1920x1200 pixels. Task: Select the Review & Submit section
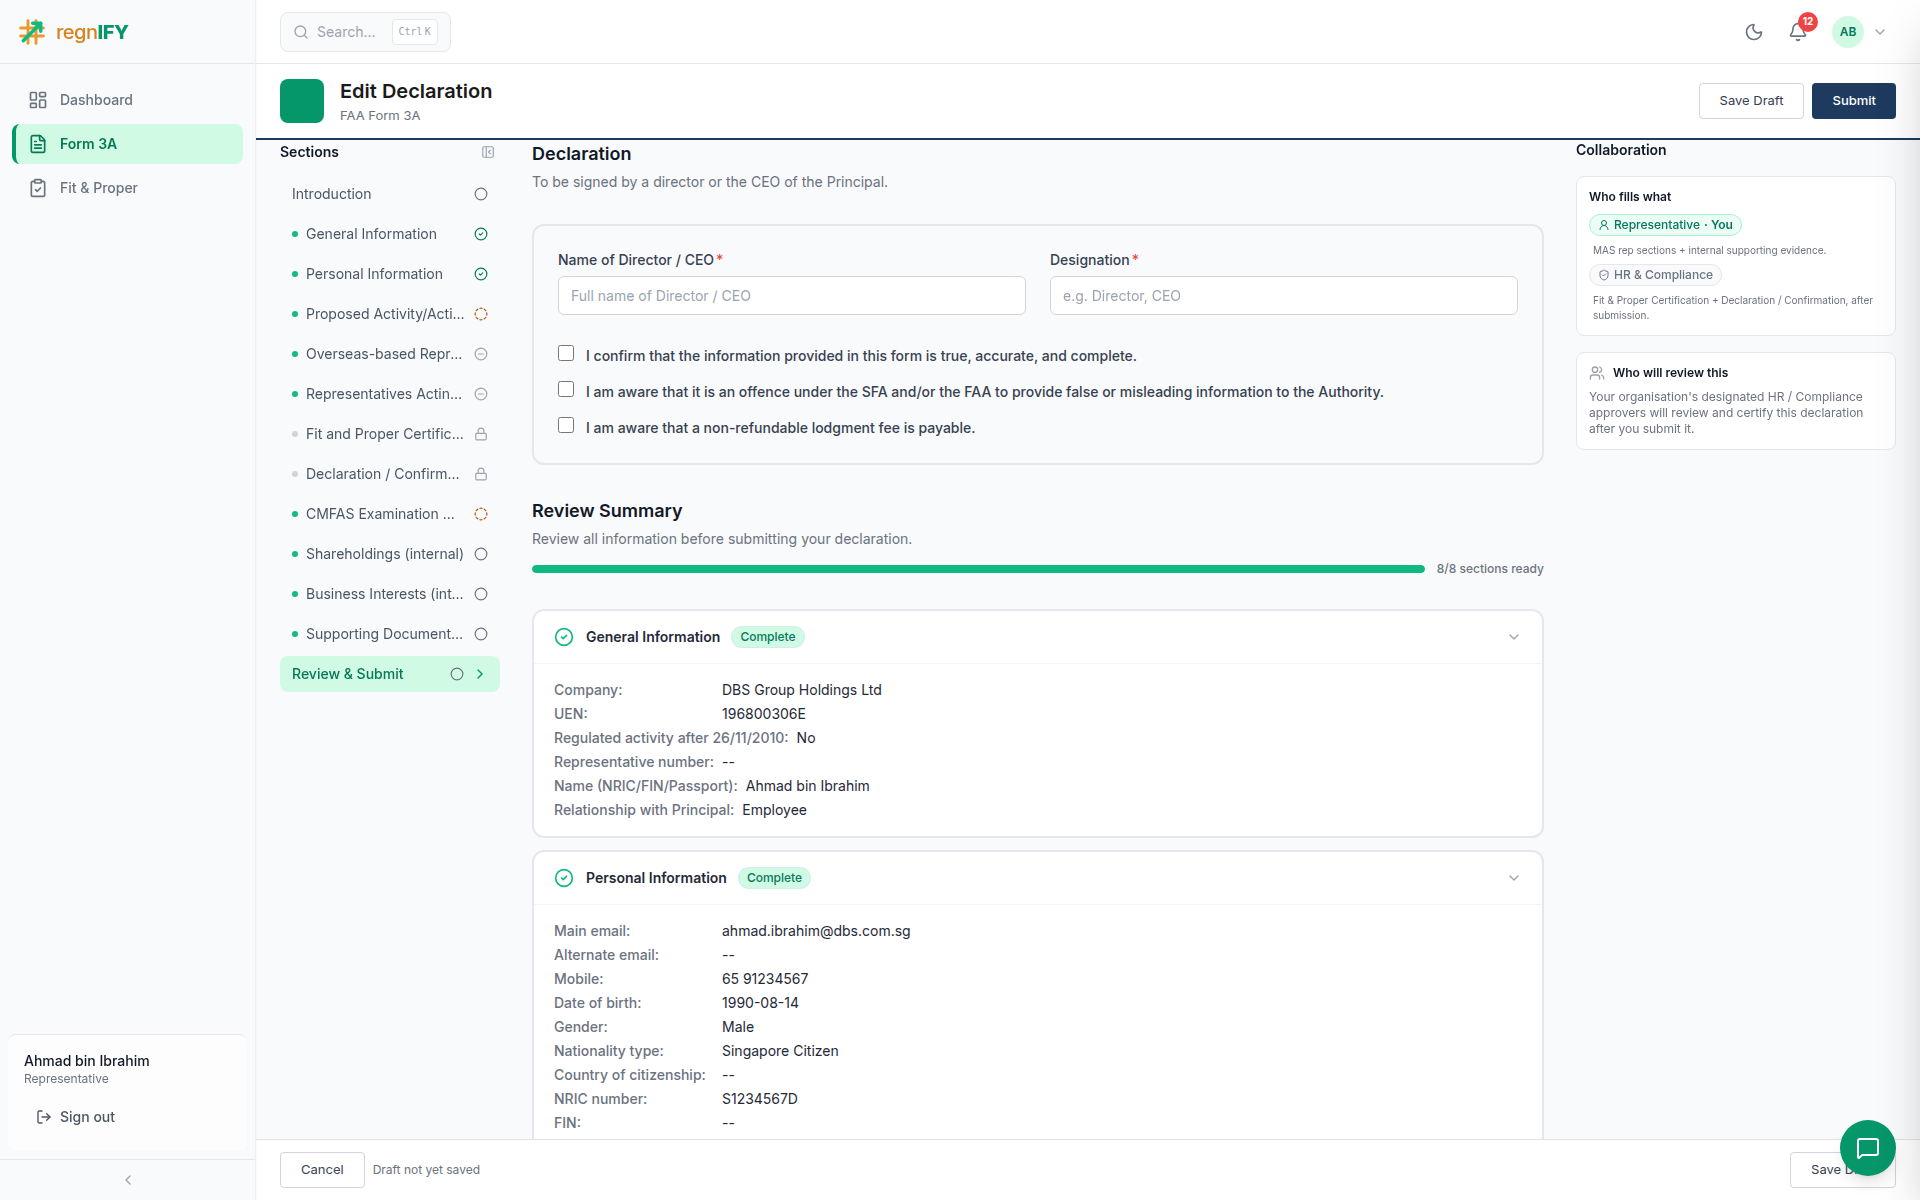coord(390,674)
